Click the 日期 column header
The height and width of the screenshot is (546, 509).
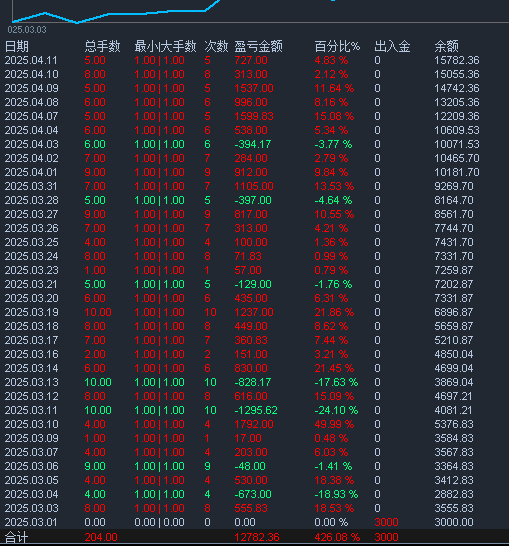[16, 46]
